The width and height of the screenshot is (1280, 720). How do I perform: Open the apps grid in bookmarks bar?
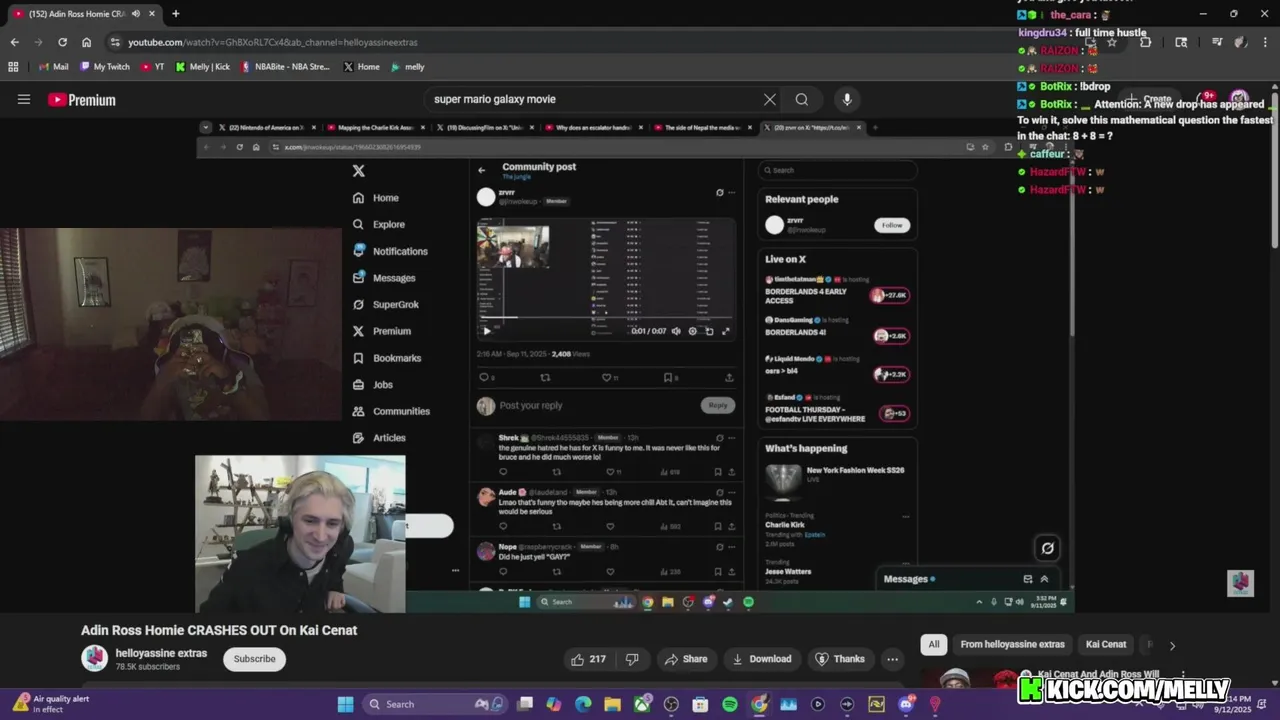(13, 67)
